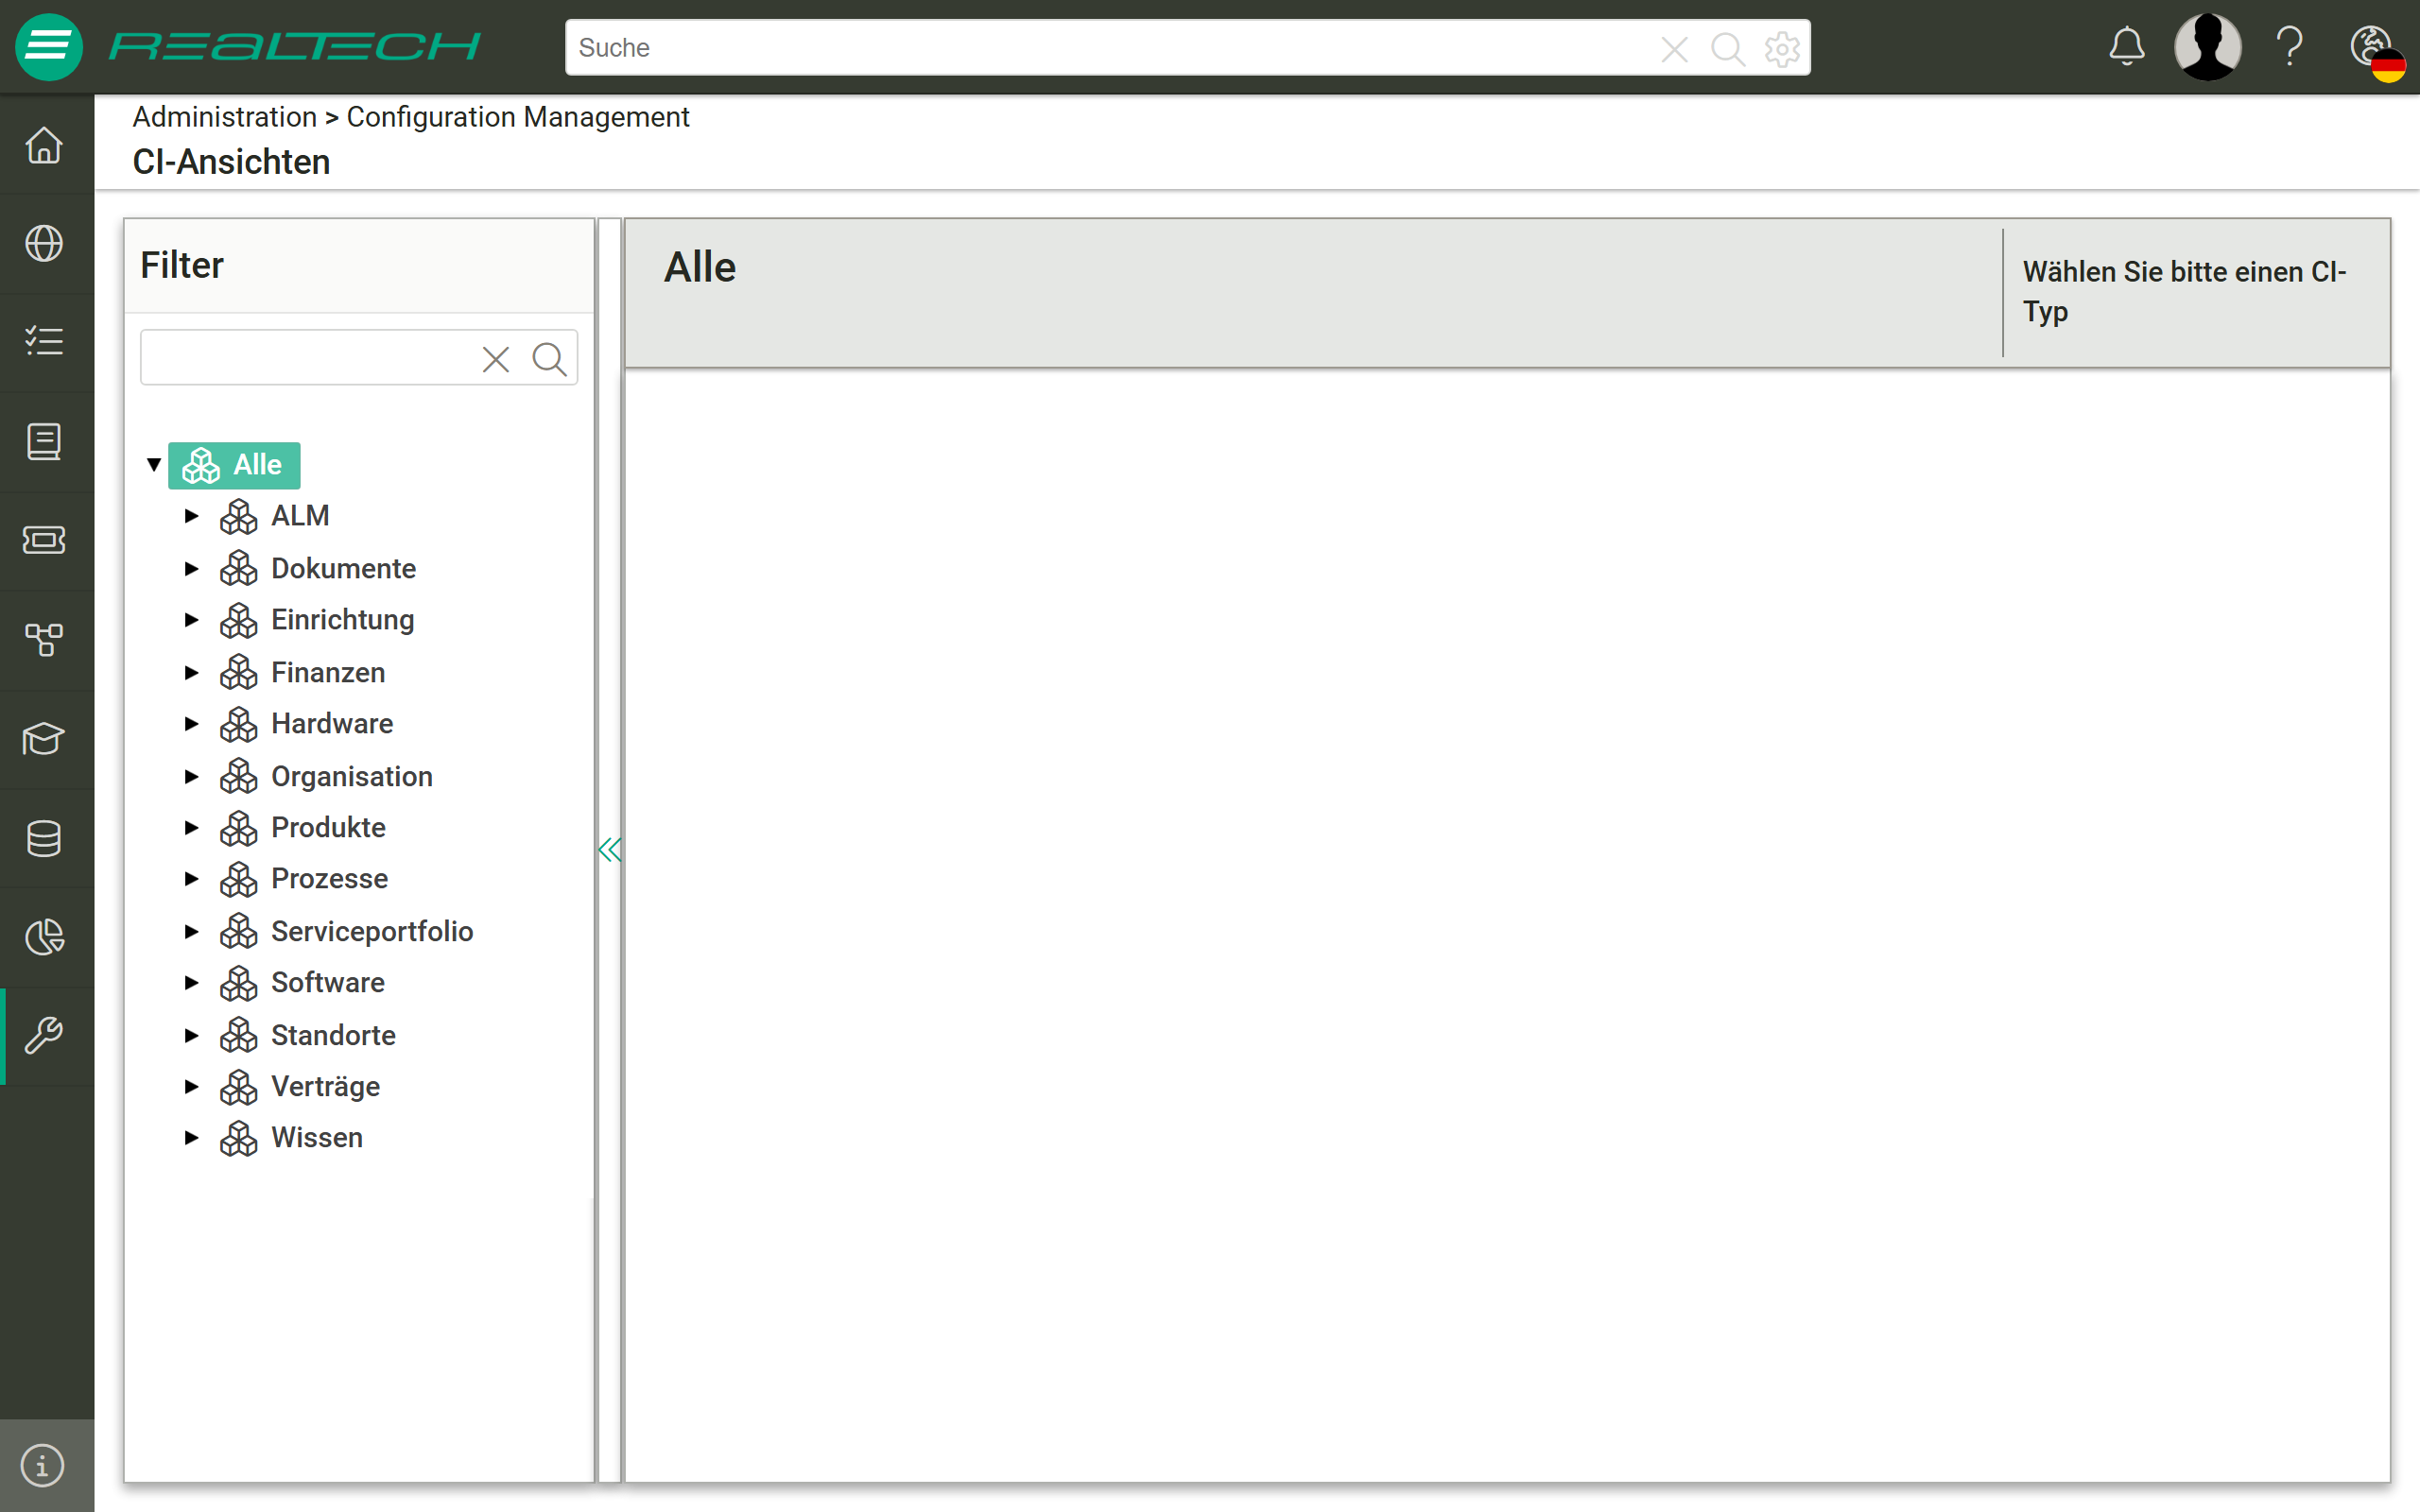Select Organisation in the tree
Image resolution: width=2420 pixels, height=1512 pixels.
(x=352, y=777)
